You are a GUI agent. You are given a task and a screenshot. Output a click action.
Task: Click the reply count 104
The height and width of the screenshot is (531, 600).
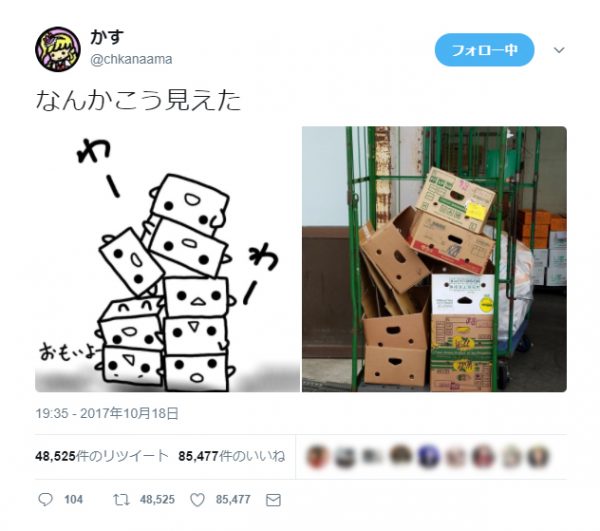[x=73, y=500]
